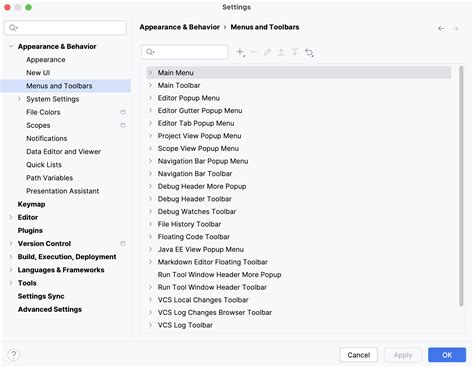
Task: Select Java EE View Popup Menu row
Action: tap(298, 249)
